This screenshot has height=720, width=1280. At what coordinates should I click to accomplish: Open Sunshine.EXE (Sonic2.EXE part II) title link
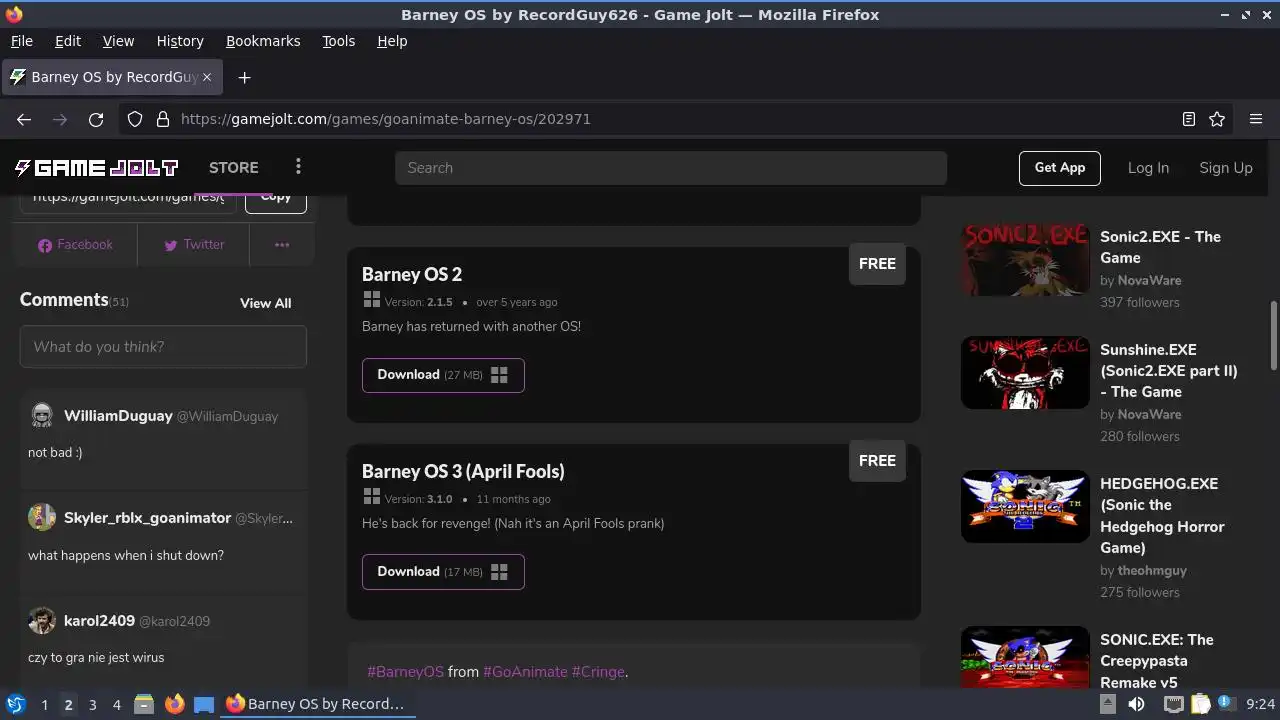tap(1169, 371)
